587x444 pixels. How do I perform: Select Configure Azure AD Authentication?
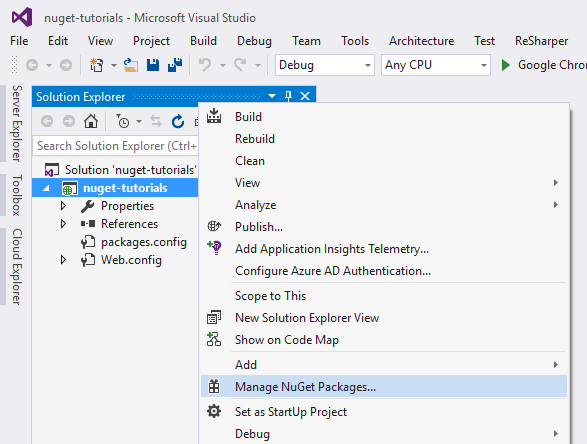(x=384, y=271)
